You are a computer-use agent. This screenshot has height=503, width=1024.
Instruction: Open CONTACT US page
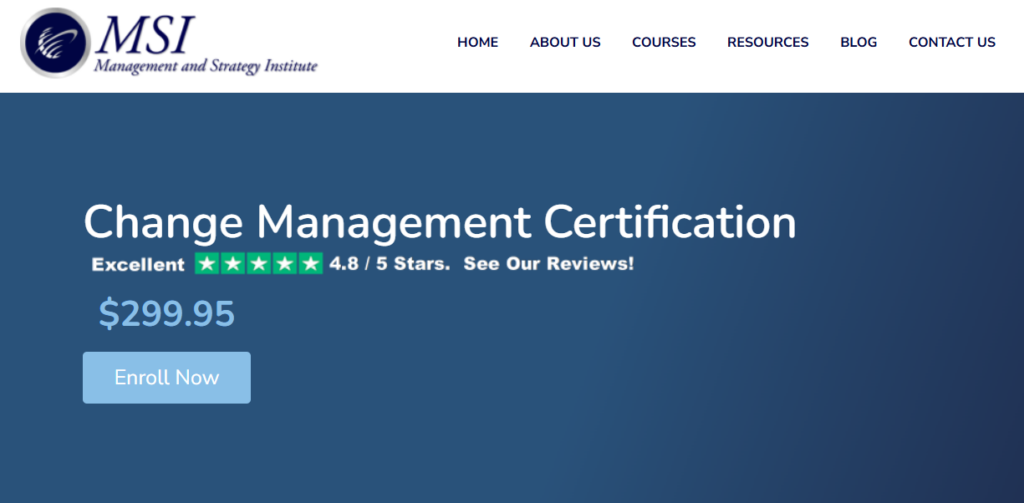pos(952,42)
